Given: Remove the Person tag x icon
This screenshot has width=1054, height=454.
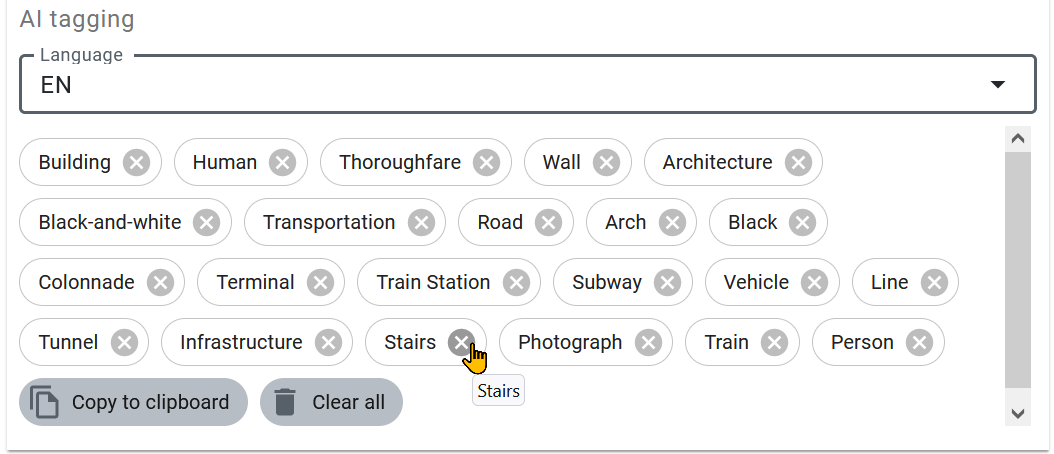Looking at the screenshot, I should [920, 342].
